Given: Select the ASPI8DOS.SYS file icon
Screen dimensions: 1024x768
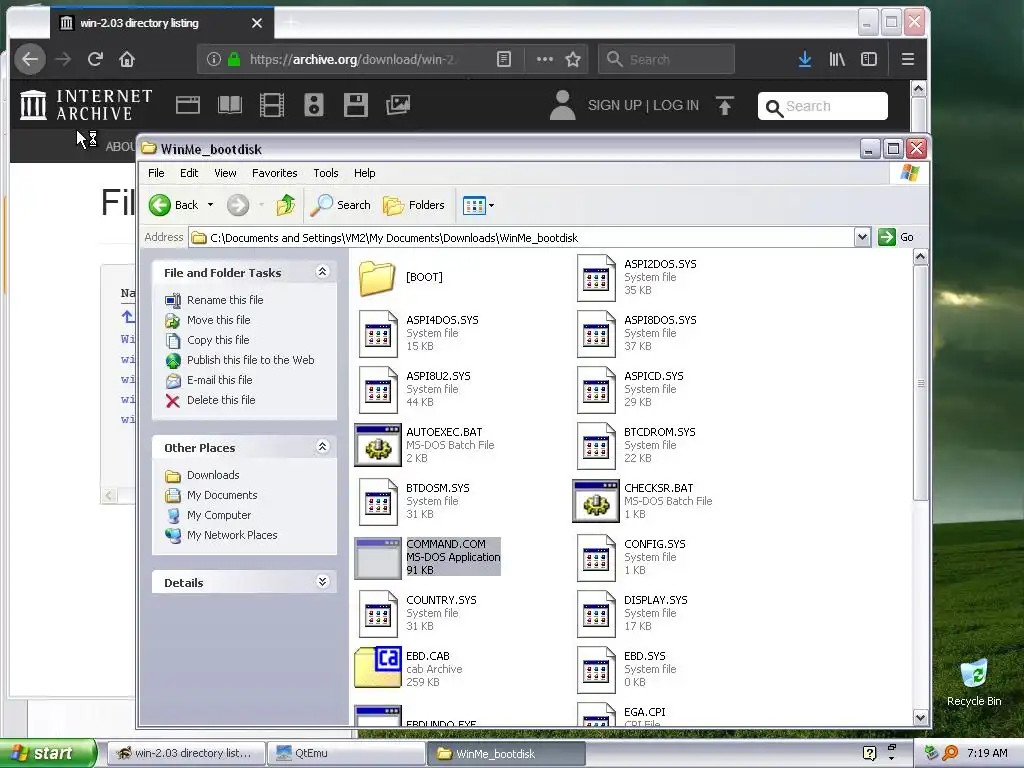Looking at the screenshot, I should click(x=596, y=334).
